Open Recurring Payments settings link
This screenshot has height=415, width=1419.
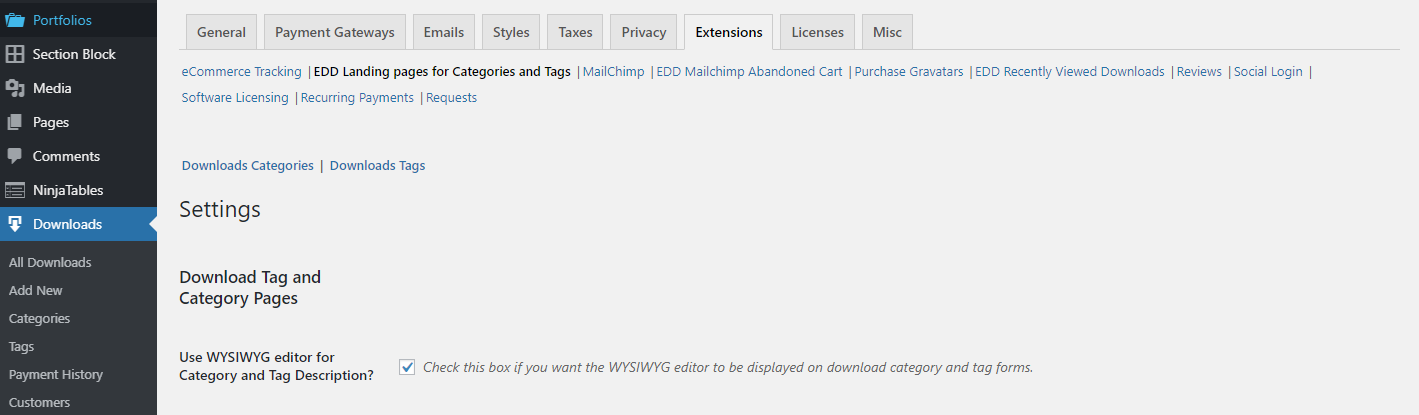click(357, 98)
